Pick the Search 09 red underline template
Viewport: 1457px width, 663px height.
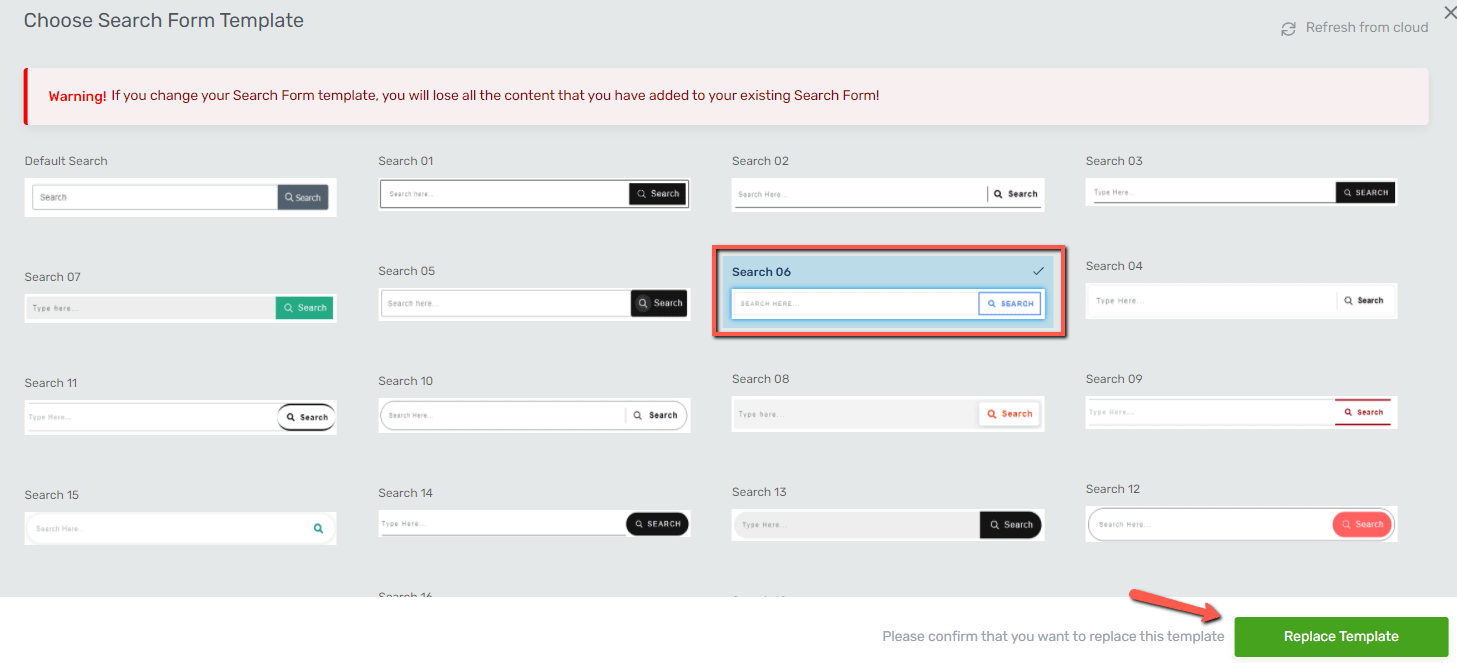1241,412
